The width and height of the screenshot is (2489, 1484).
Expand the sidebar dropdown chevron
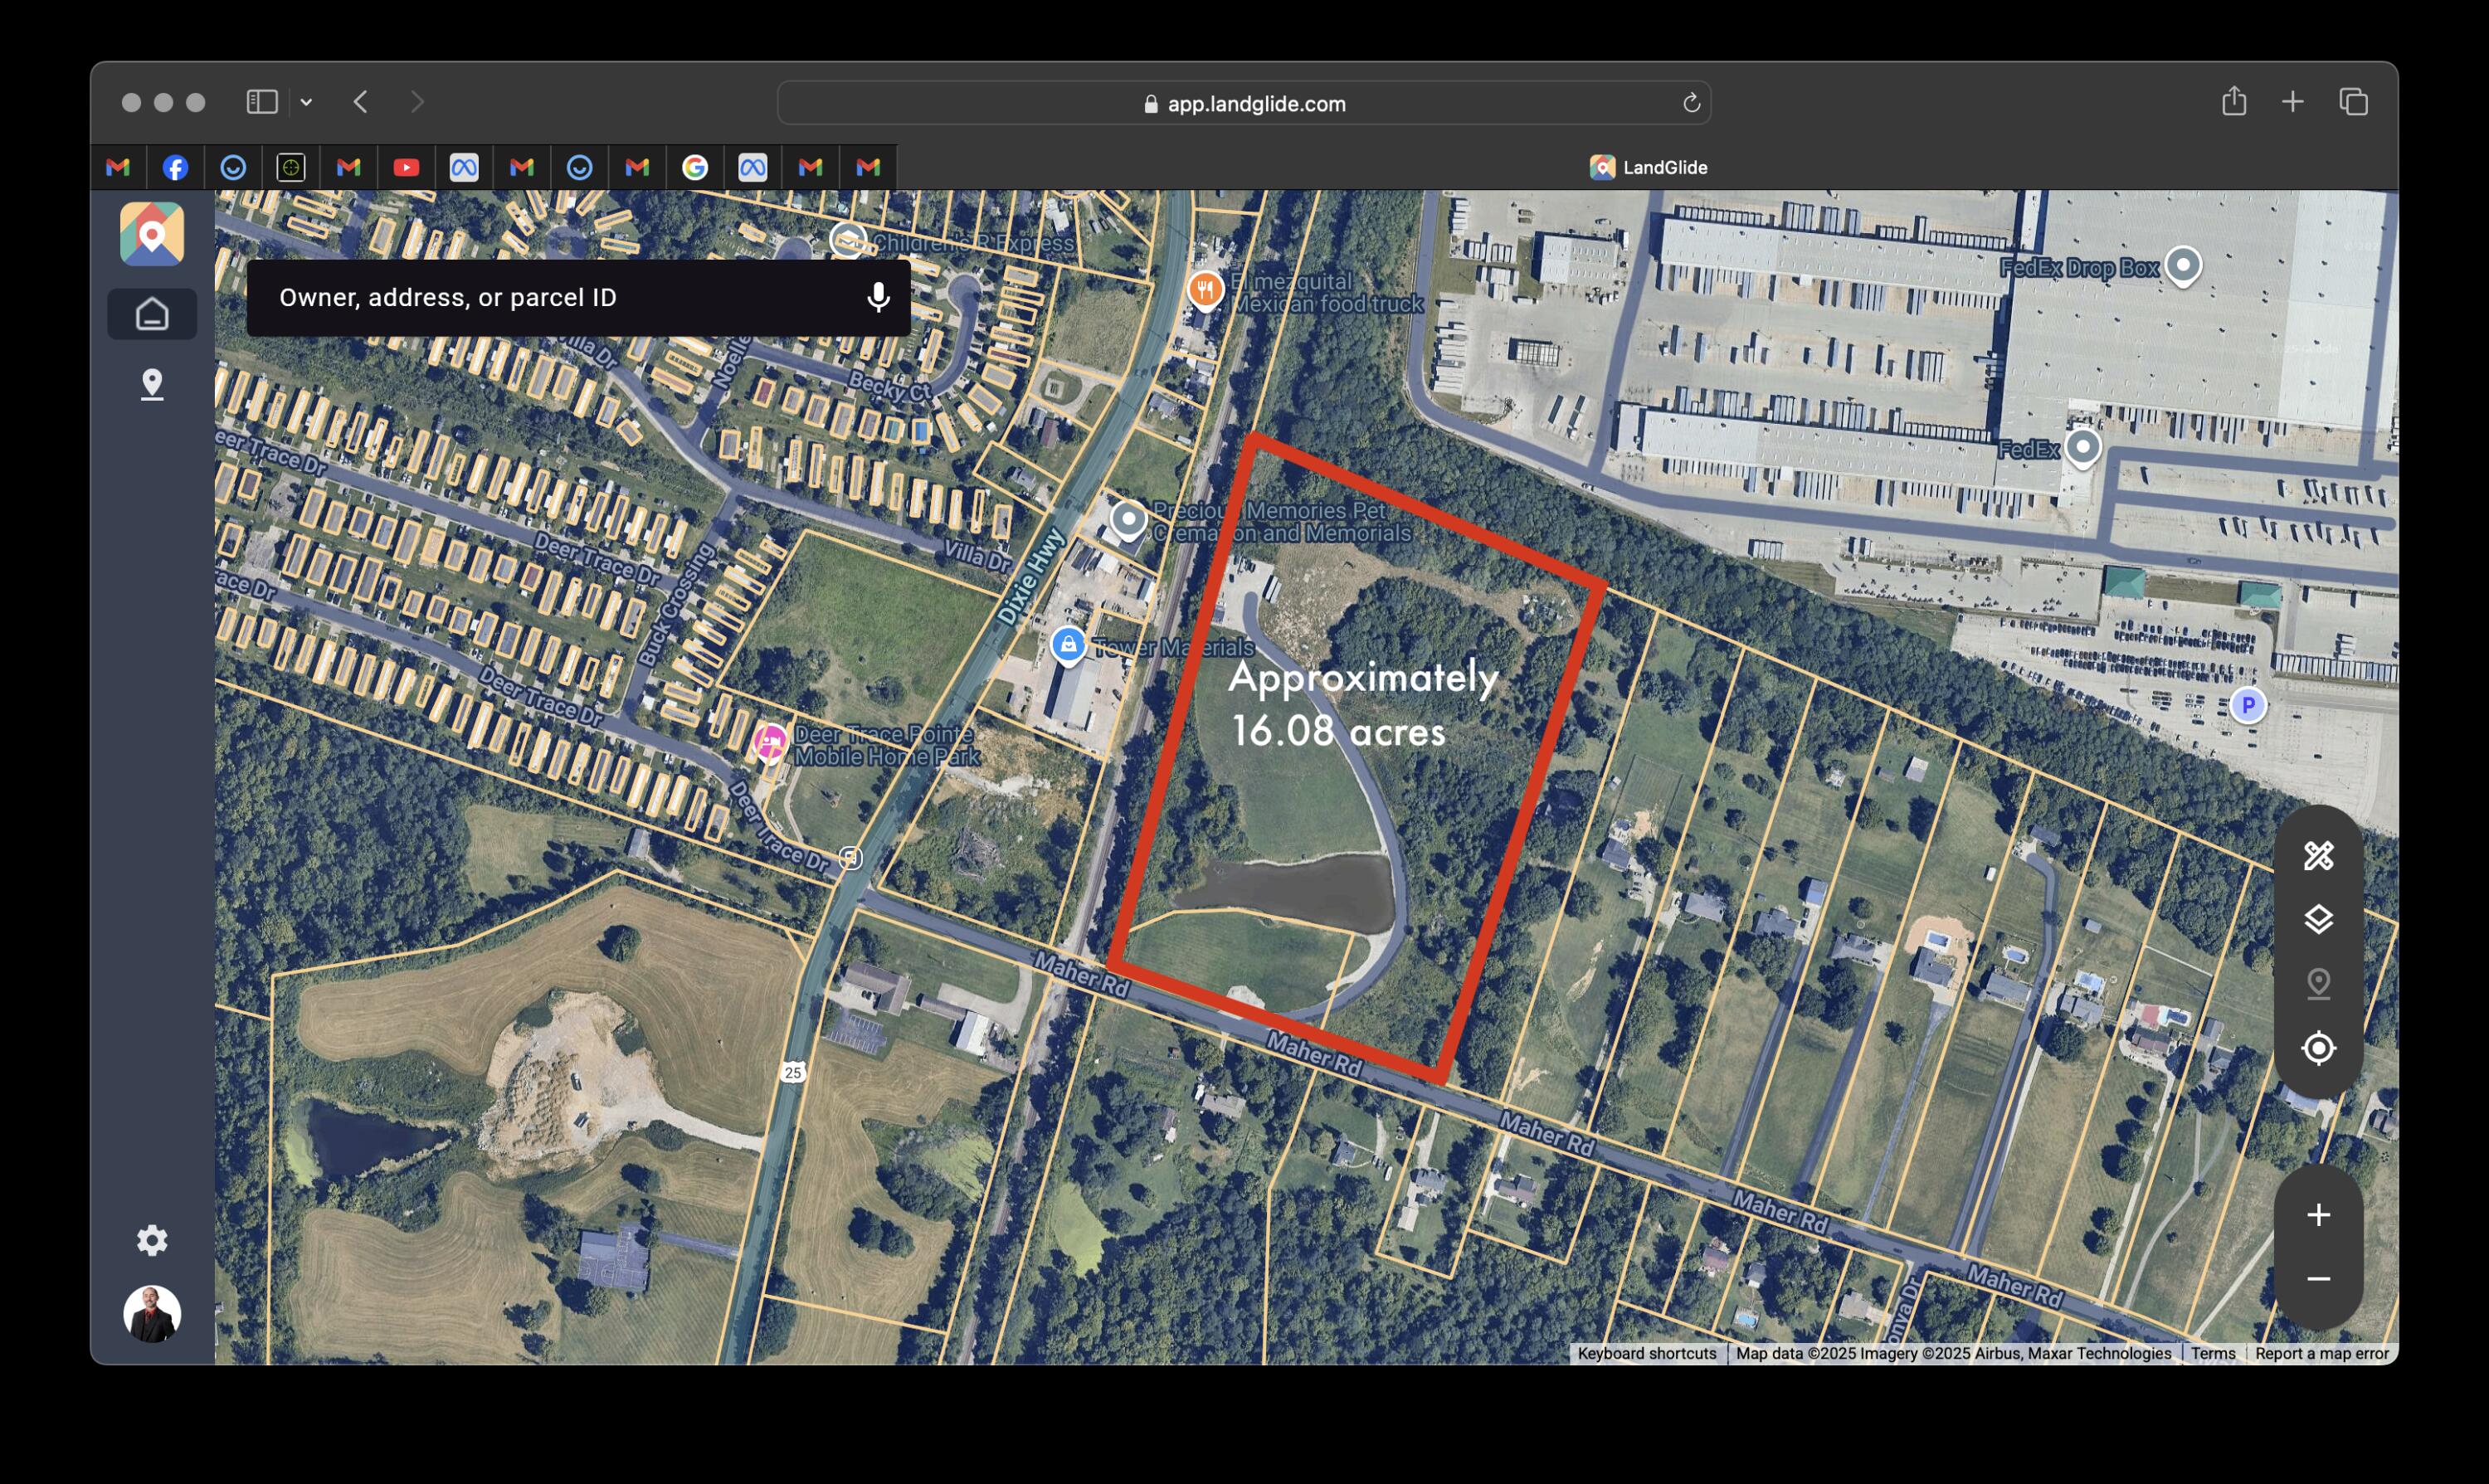306,102
